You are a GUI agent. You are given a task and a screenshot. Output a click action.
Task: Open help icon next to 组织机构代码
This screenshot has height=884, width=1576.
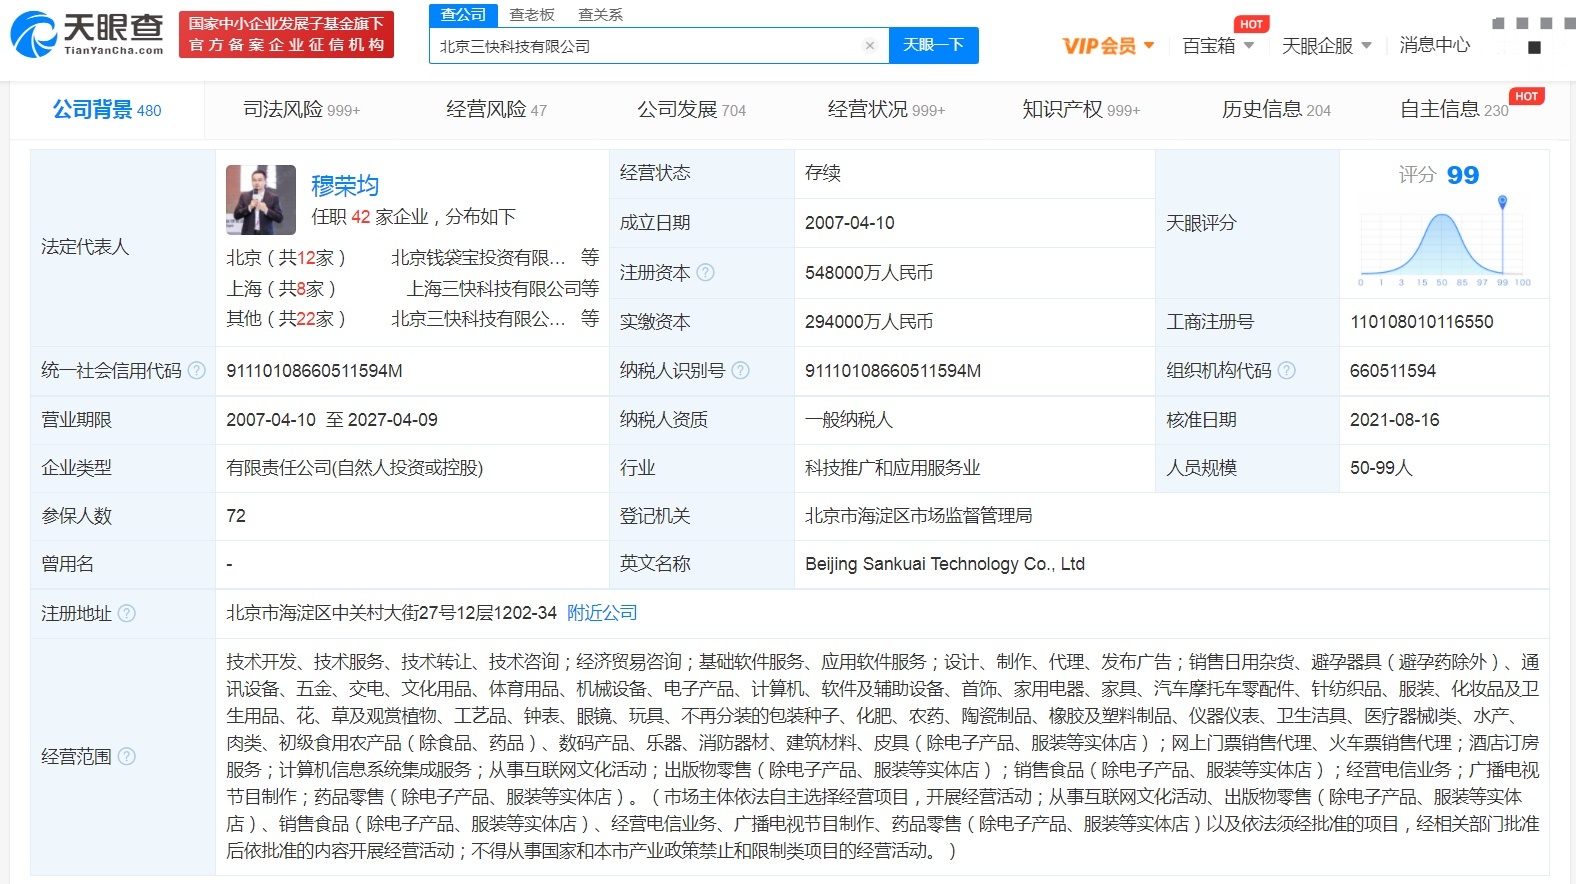click(1287, 370)
